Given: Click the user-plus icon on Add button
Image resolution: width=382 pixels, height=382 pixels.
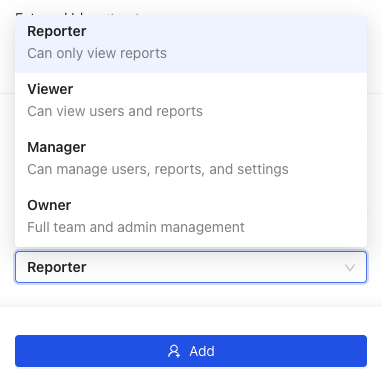Looking at the screenshot, I should tap(174, 351).
